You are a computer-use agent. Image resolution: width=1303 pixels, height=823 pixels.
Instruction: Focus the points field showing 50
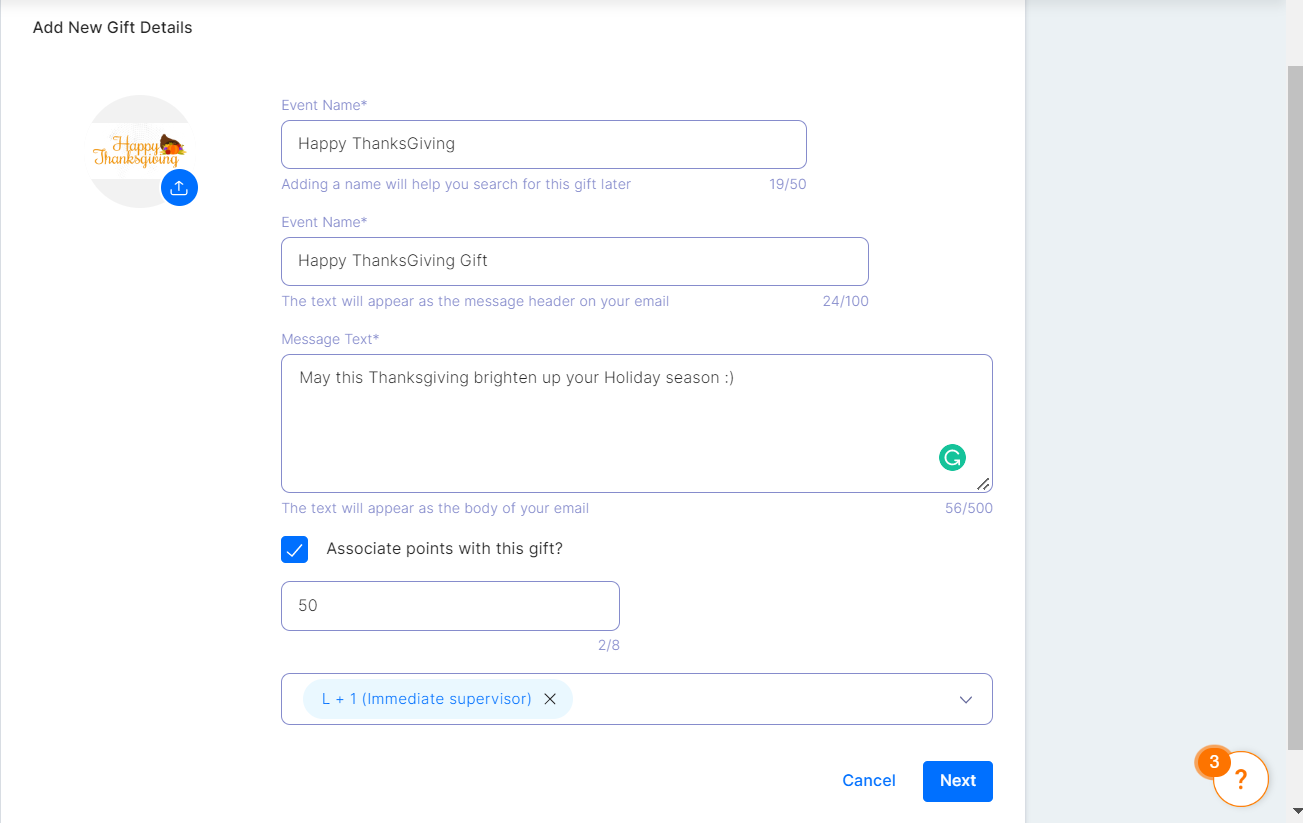pyautogui.click(x=451, y=606)
